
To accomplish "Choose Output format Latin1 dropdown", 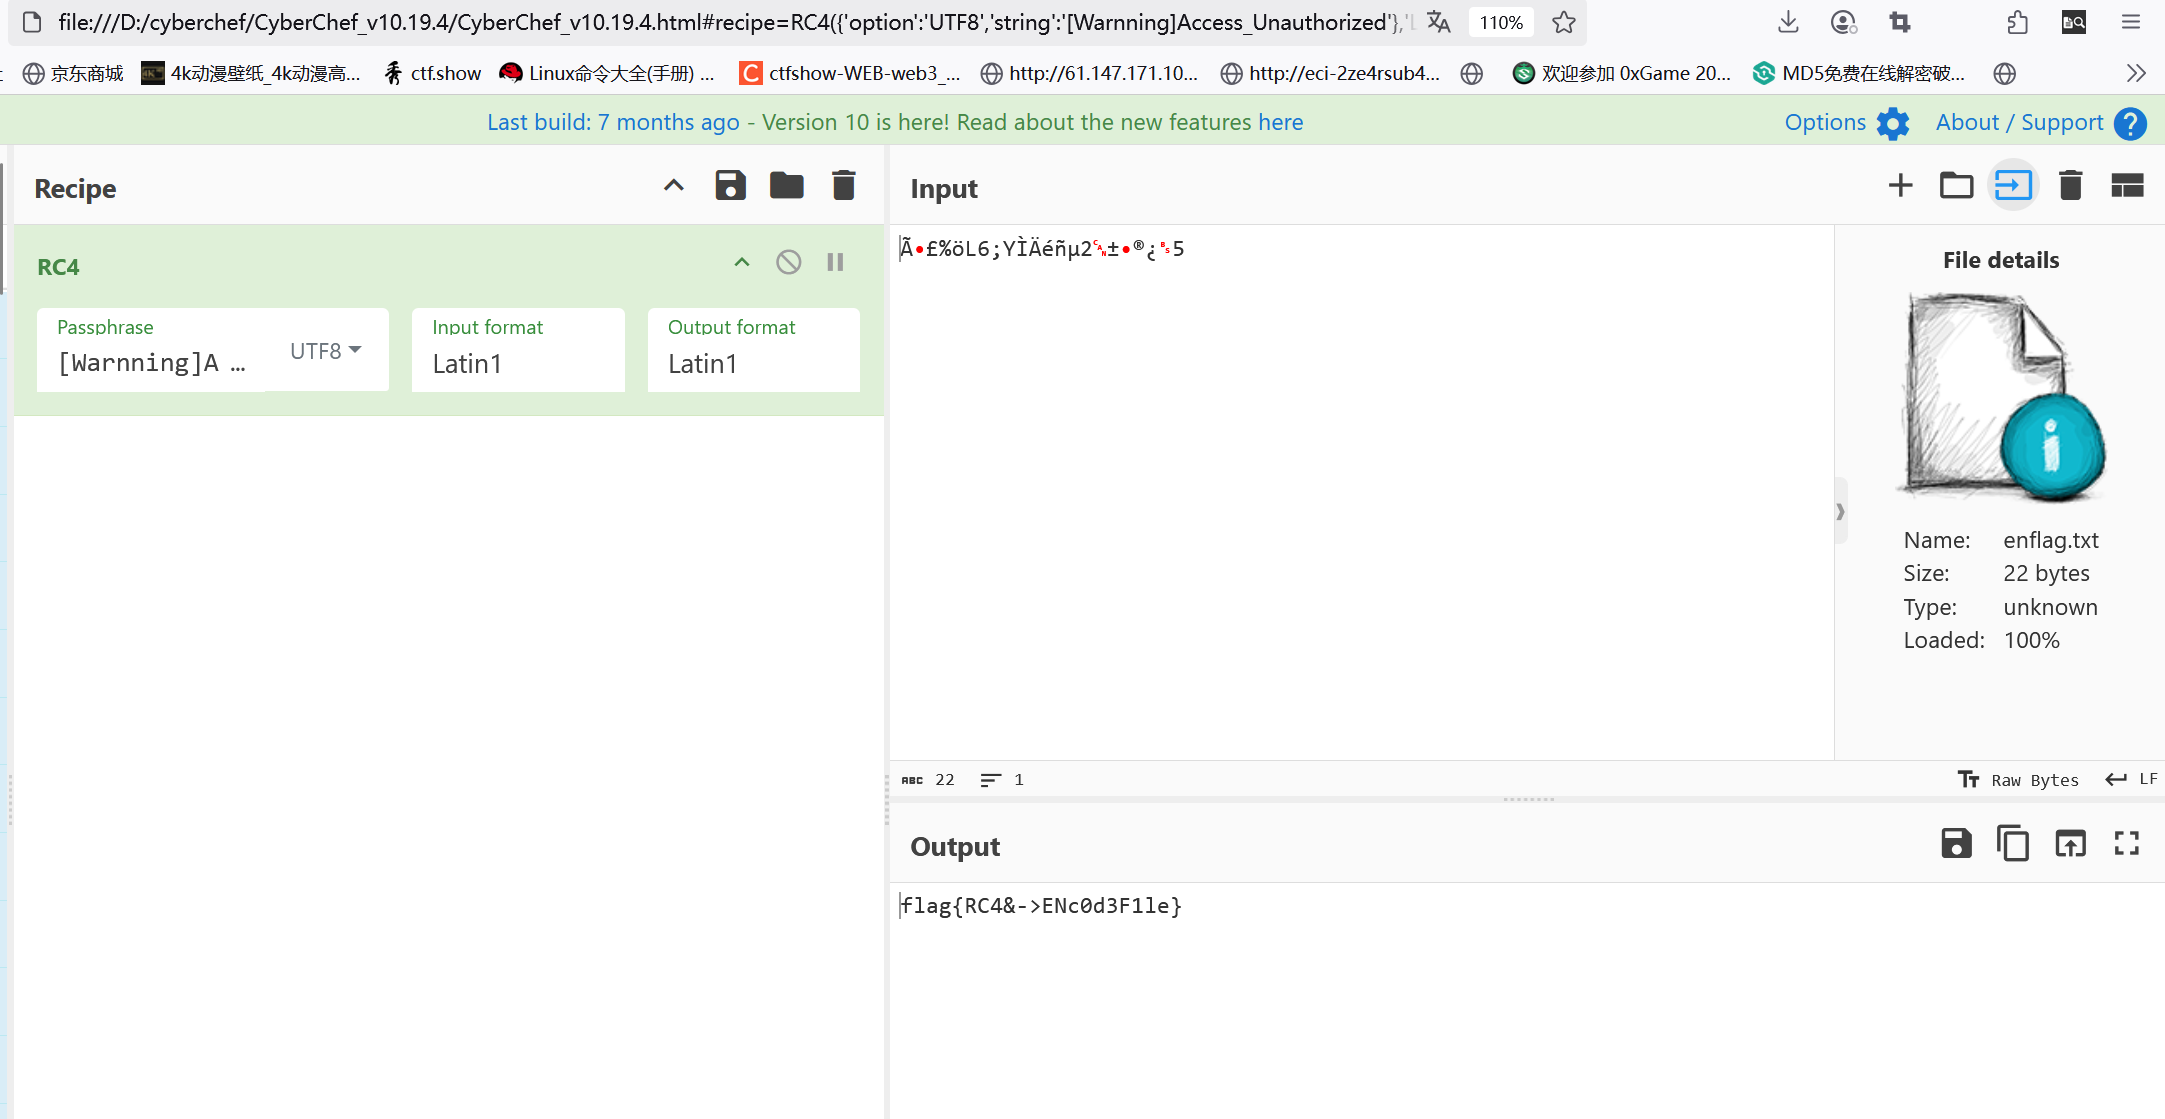I will pos(753,363).
